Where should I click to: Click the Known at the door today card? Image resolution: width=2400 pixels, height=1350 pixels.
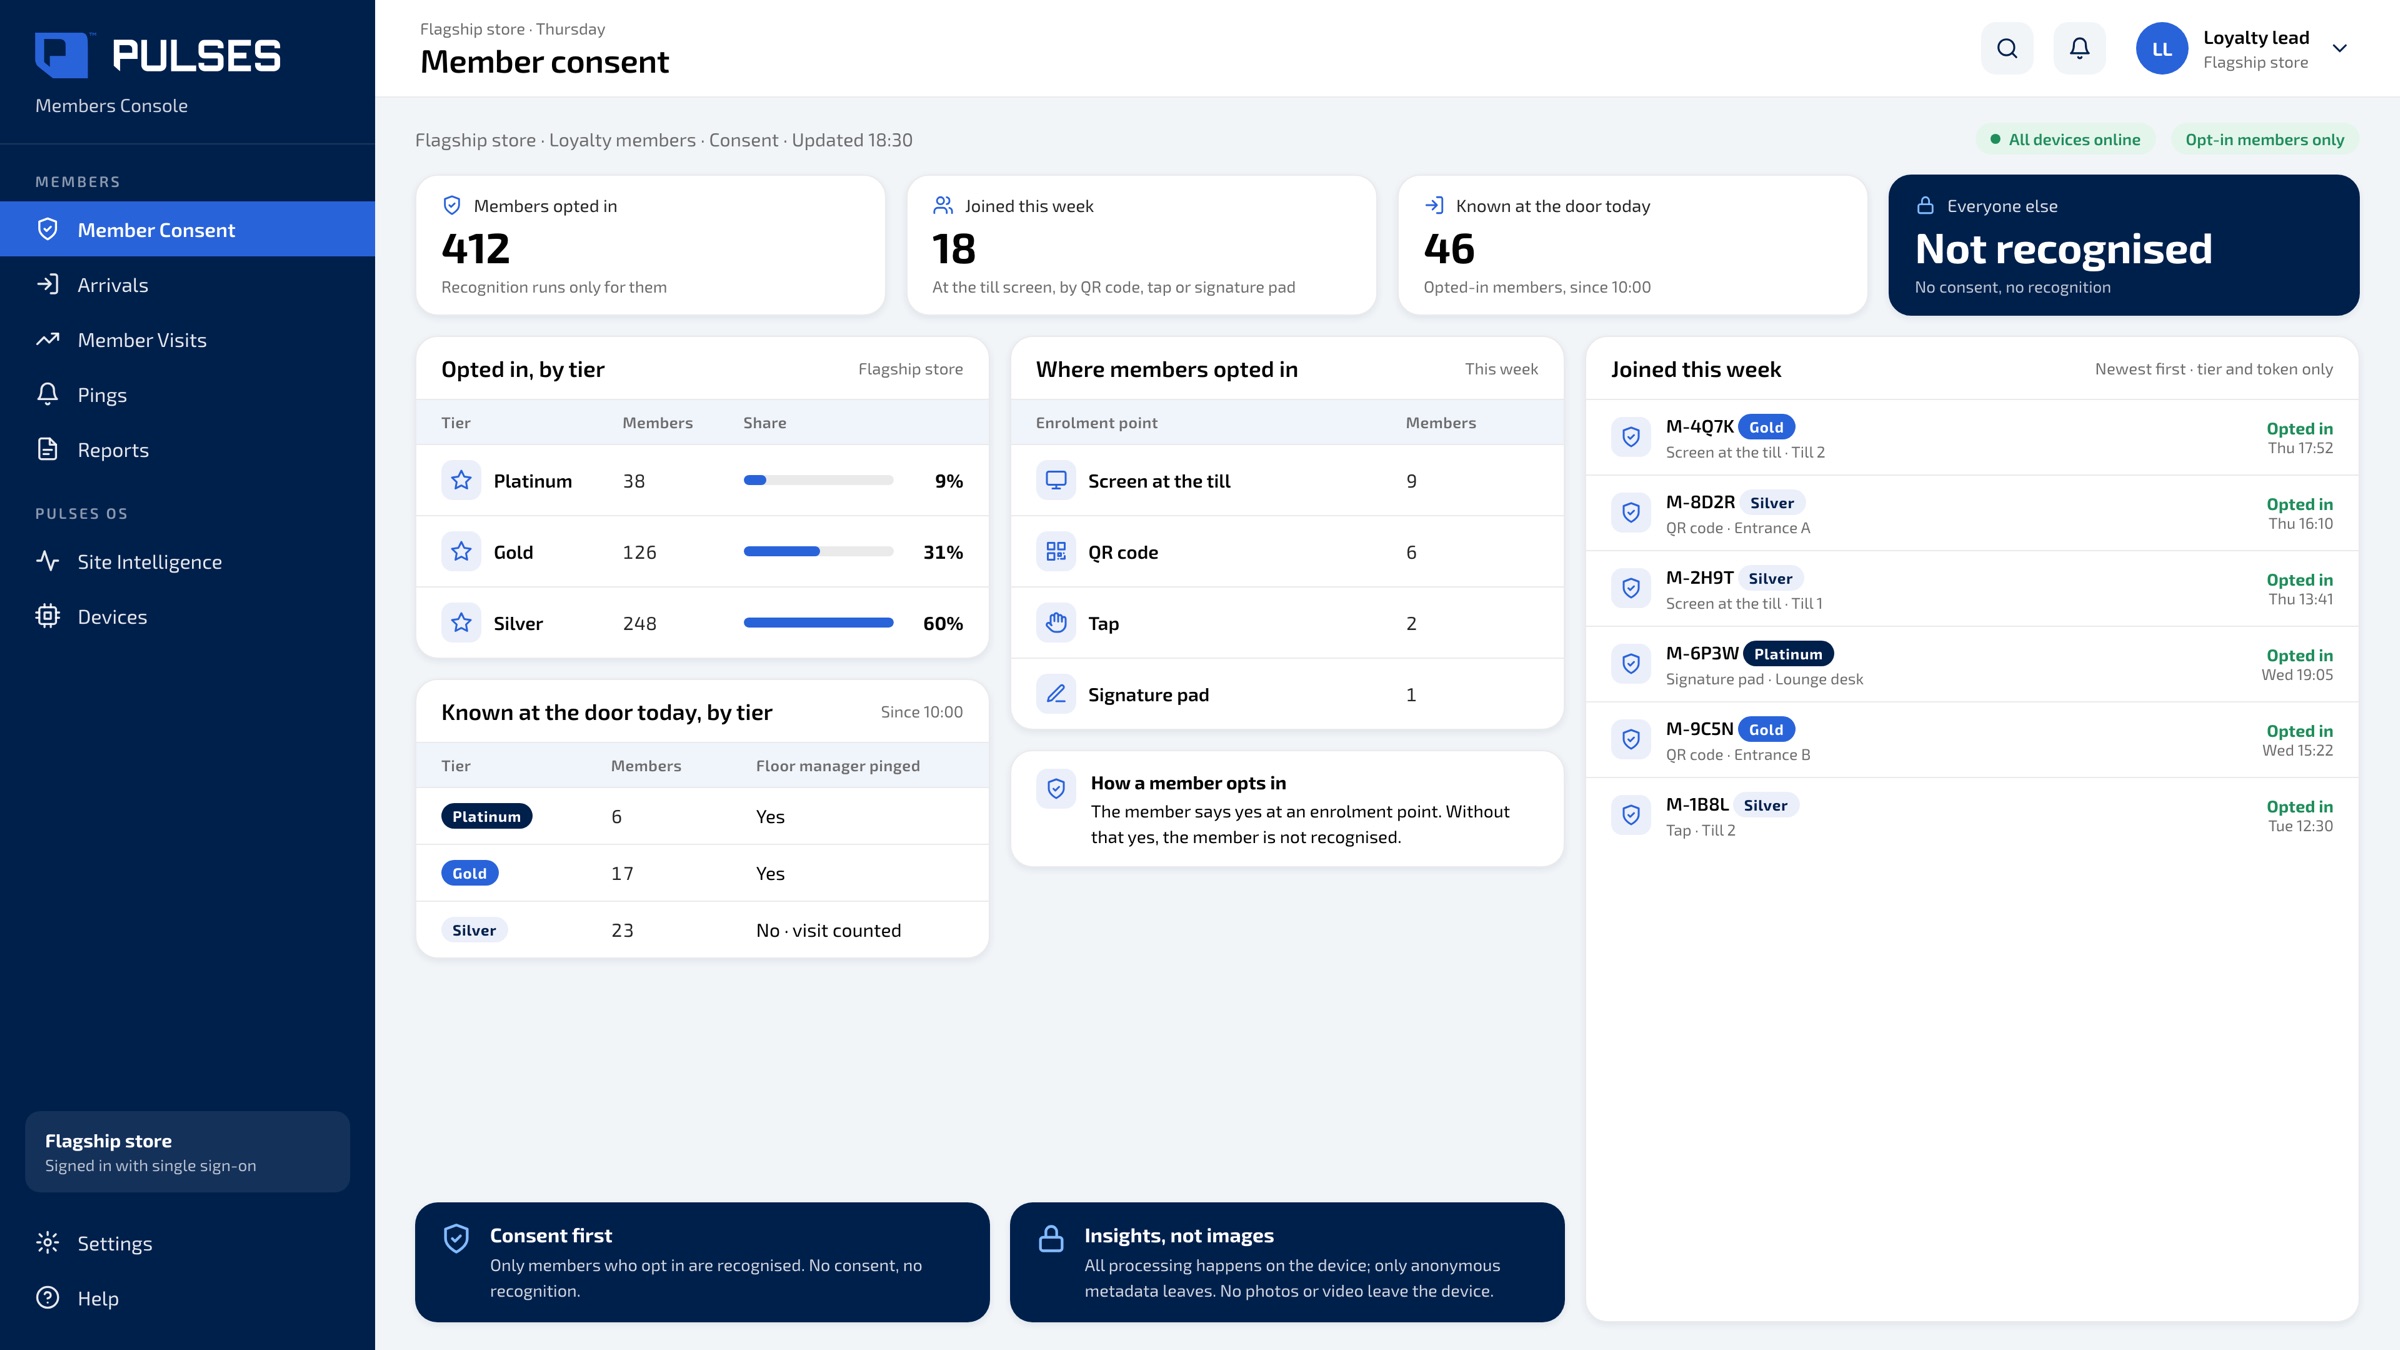[x=1632, y=245]
